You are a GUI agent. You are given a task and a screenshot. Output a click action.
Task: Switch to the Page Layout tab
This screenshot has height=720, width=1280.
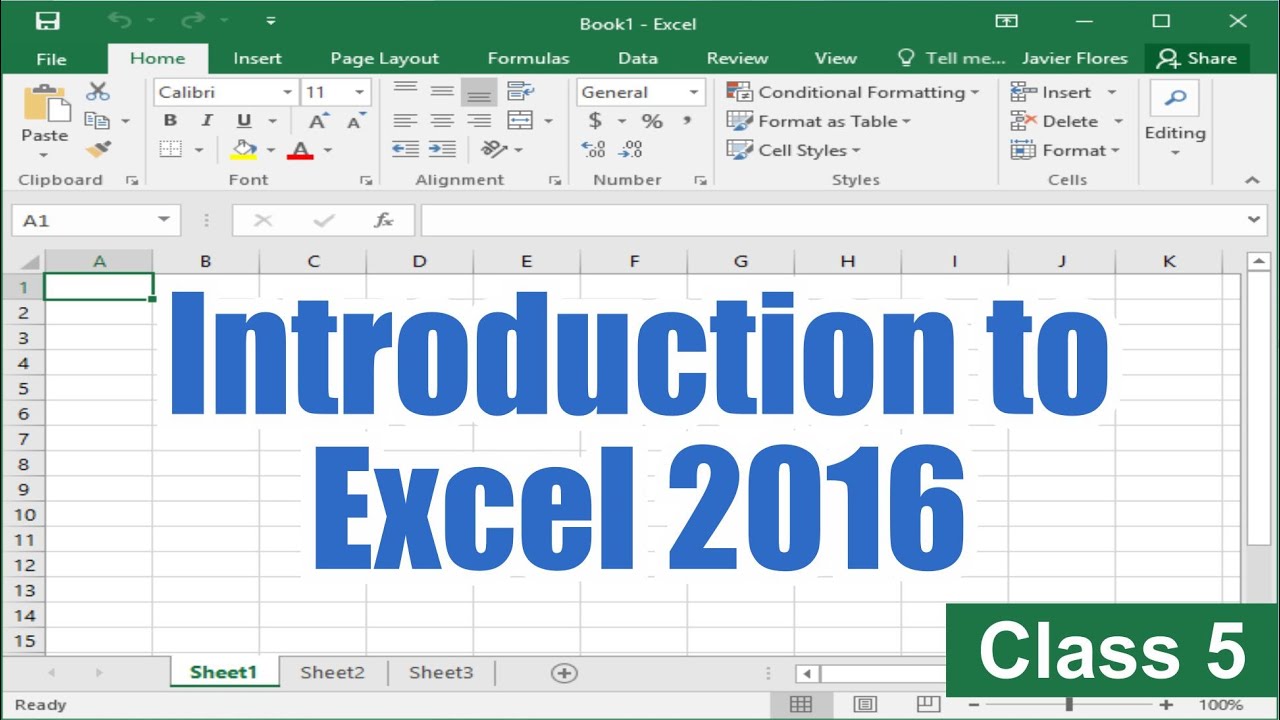coord(385,58)
